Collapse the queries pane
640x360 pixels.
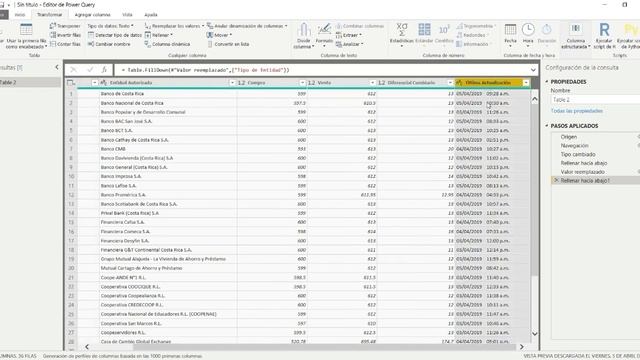click(x=57, y=67)
